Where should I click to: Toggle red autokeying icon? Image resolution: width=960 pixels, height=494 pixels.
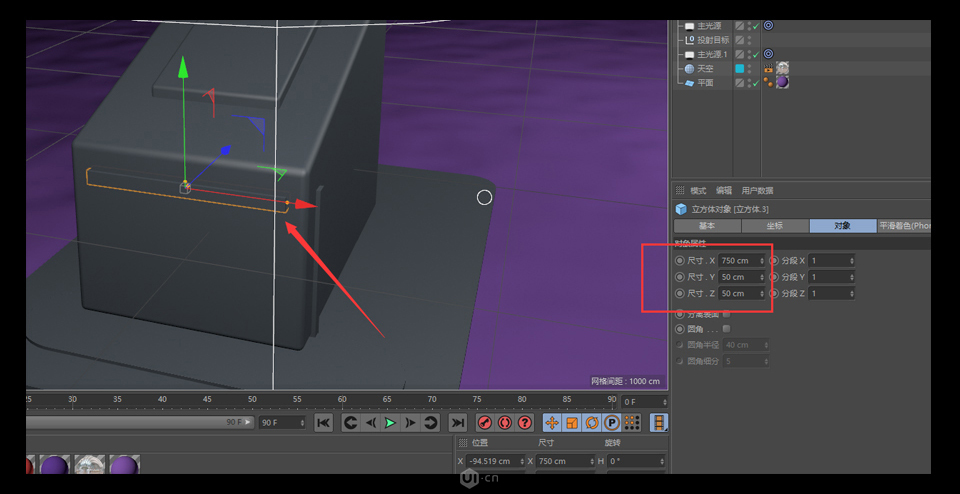[504, 422]
